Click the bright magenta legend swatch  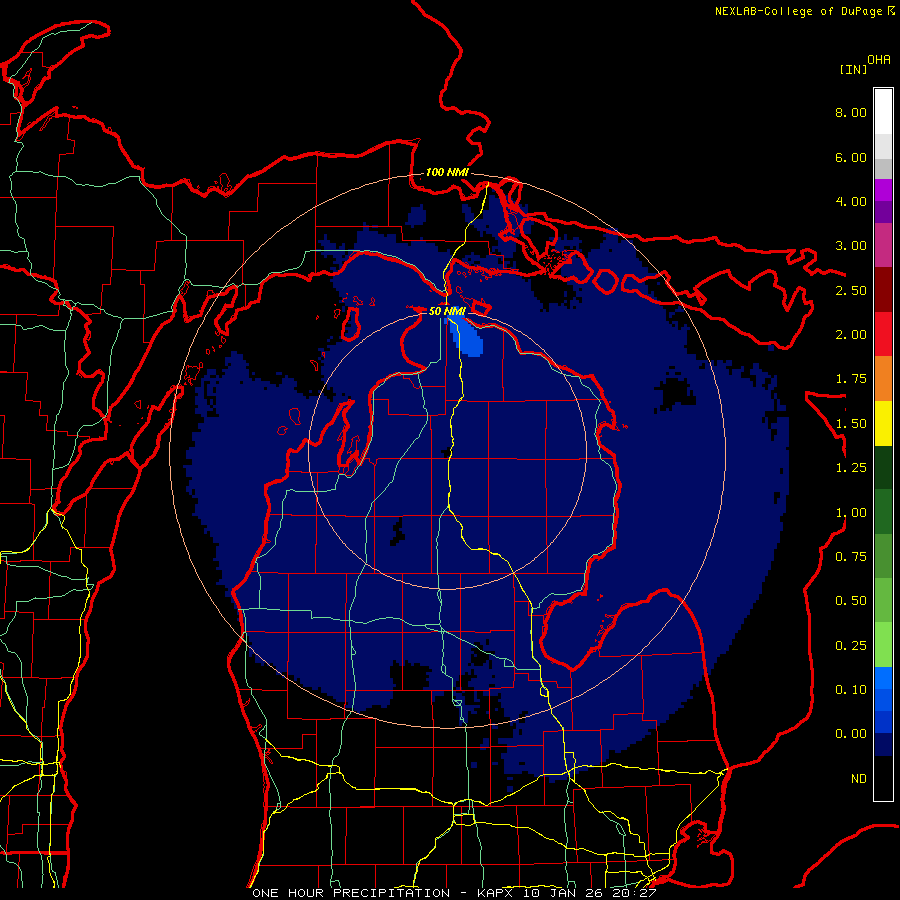tap(883, 191)
